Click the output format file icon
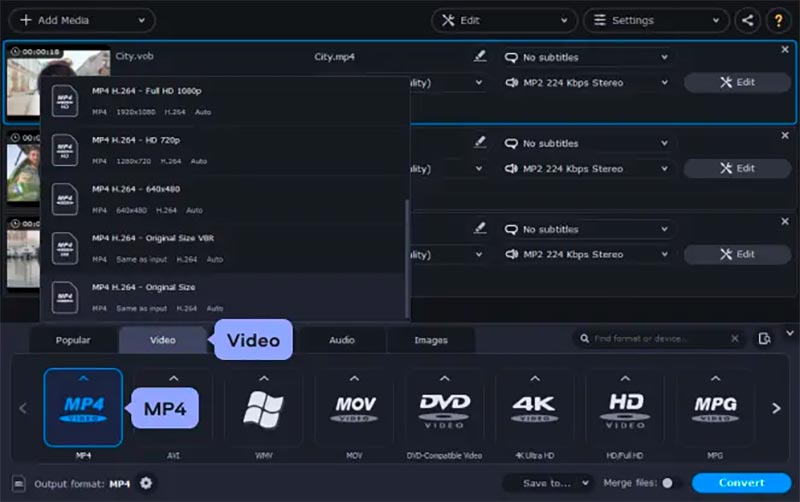The height and width of the screenshot is (502, 800). tap(19, 483)
